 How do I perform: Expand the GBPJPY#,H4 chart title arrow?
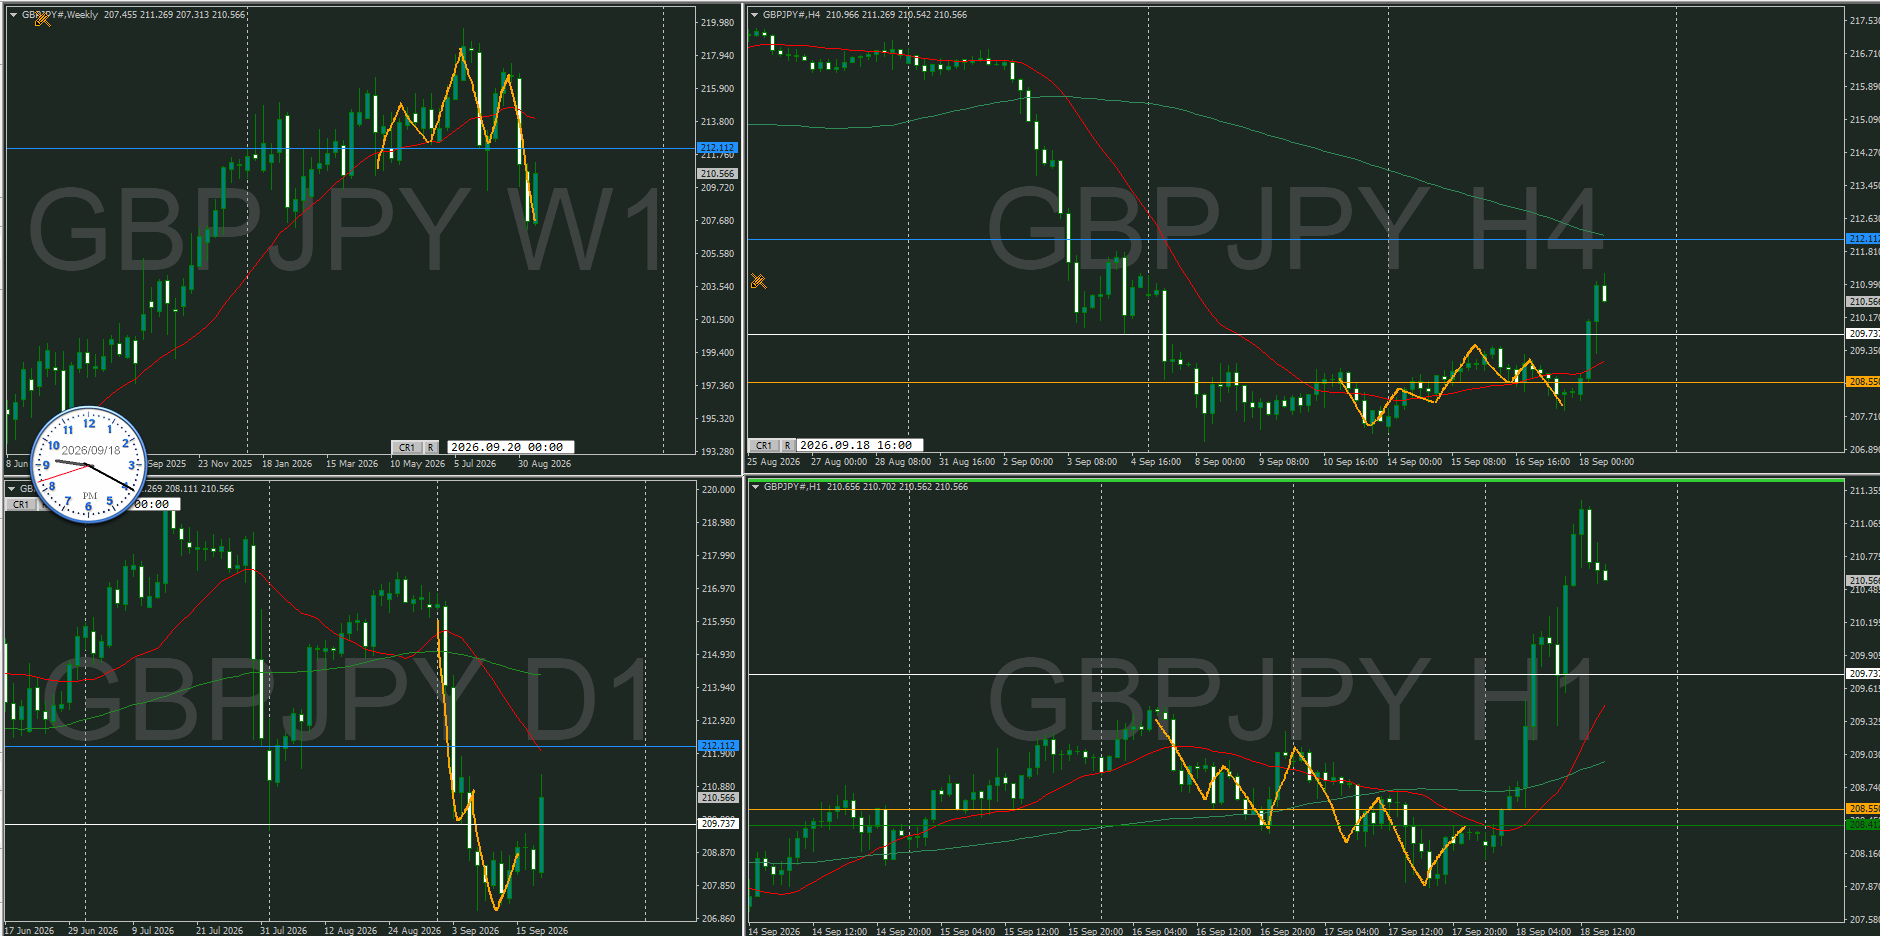pyautogui.click(x=755, y=15)
